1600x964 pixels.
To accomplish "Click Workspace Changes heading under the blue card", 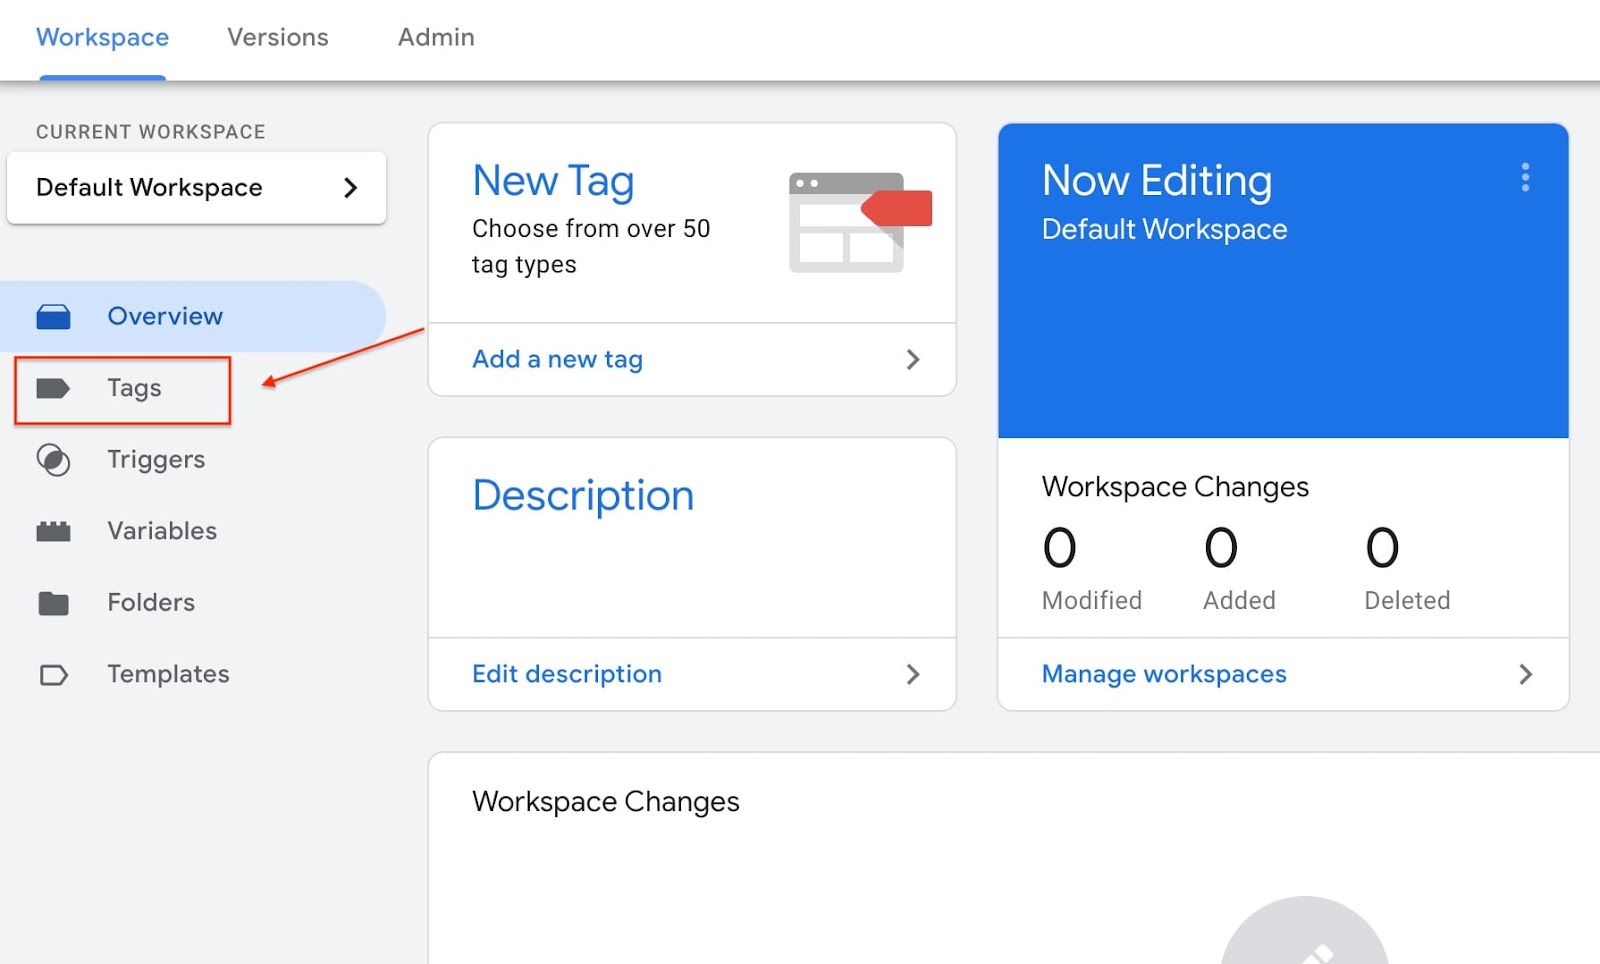I will click(1175, 487).
